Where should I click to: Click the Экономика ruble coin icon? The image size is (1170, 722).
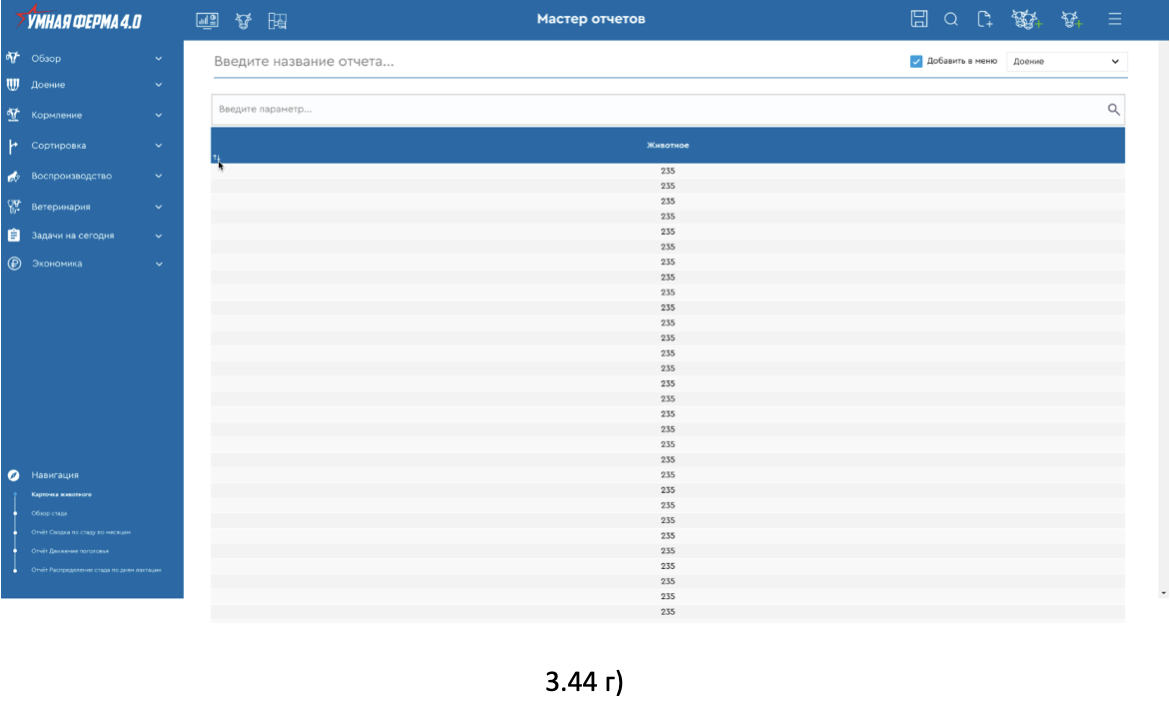tap(13, 263)
